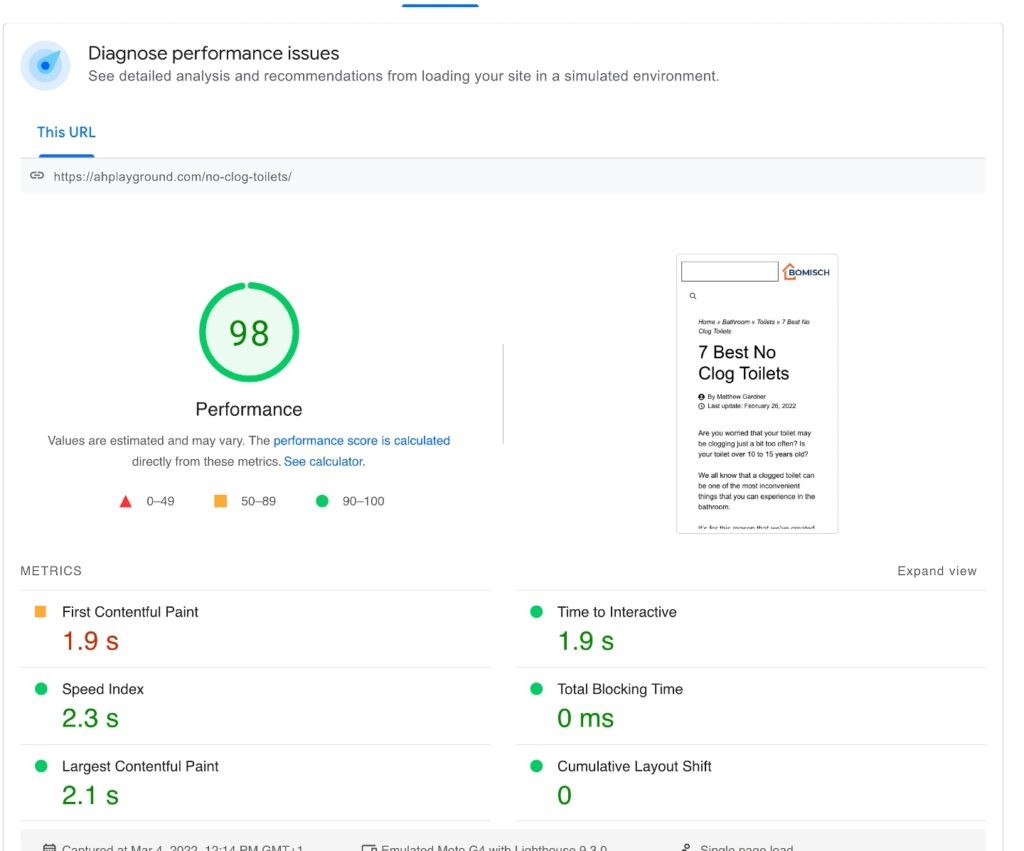Click the green circle 90–100 legend icon
This screenshot has width=1024, height=851.
322,501
